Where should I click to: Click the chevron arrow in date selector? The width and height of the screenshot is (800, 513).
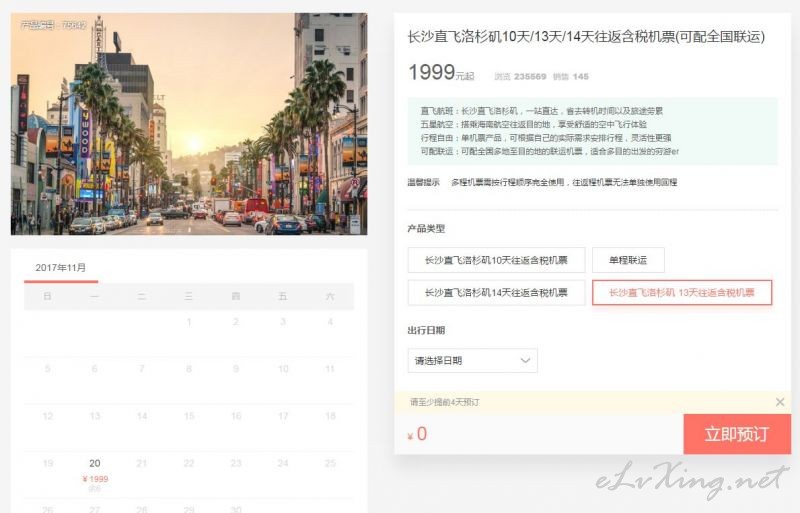tap(525, 360)
